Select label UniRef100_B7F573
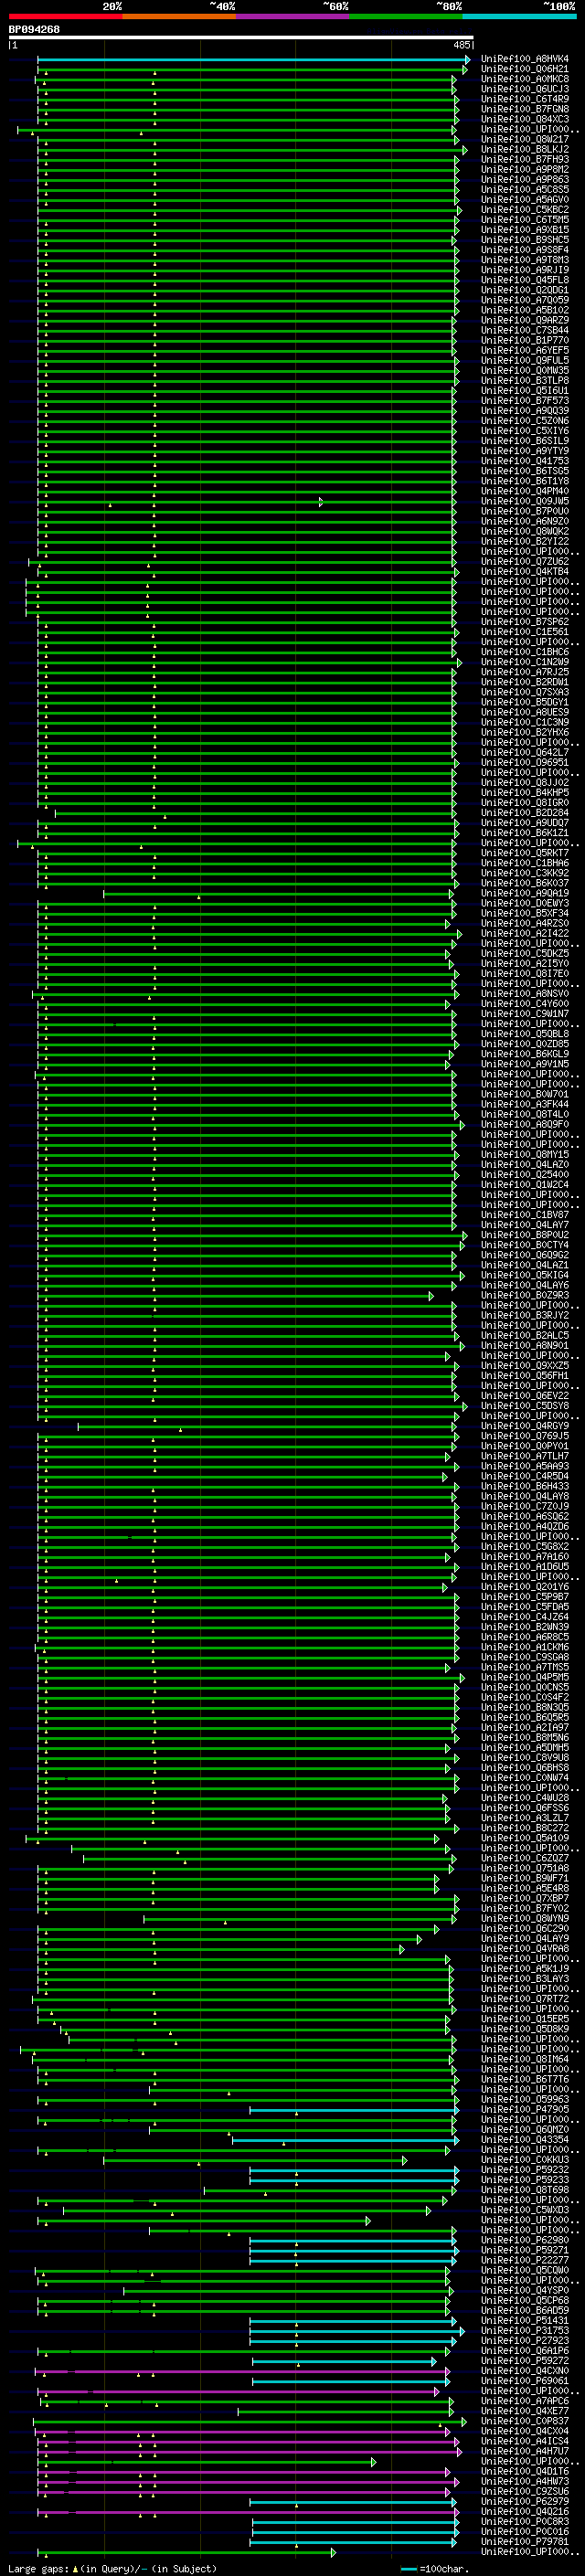The image size is (585, 2576). tap(525, 400)
